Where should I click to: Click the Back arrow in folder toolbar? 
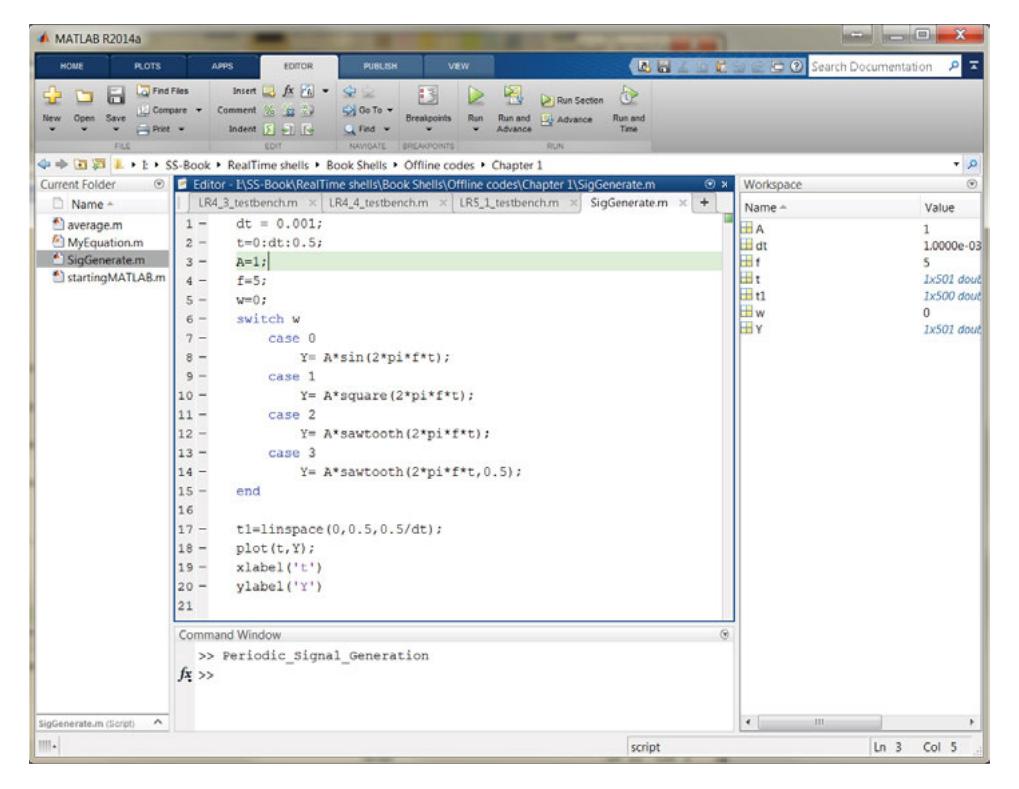[x=44, y=164]
